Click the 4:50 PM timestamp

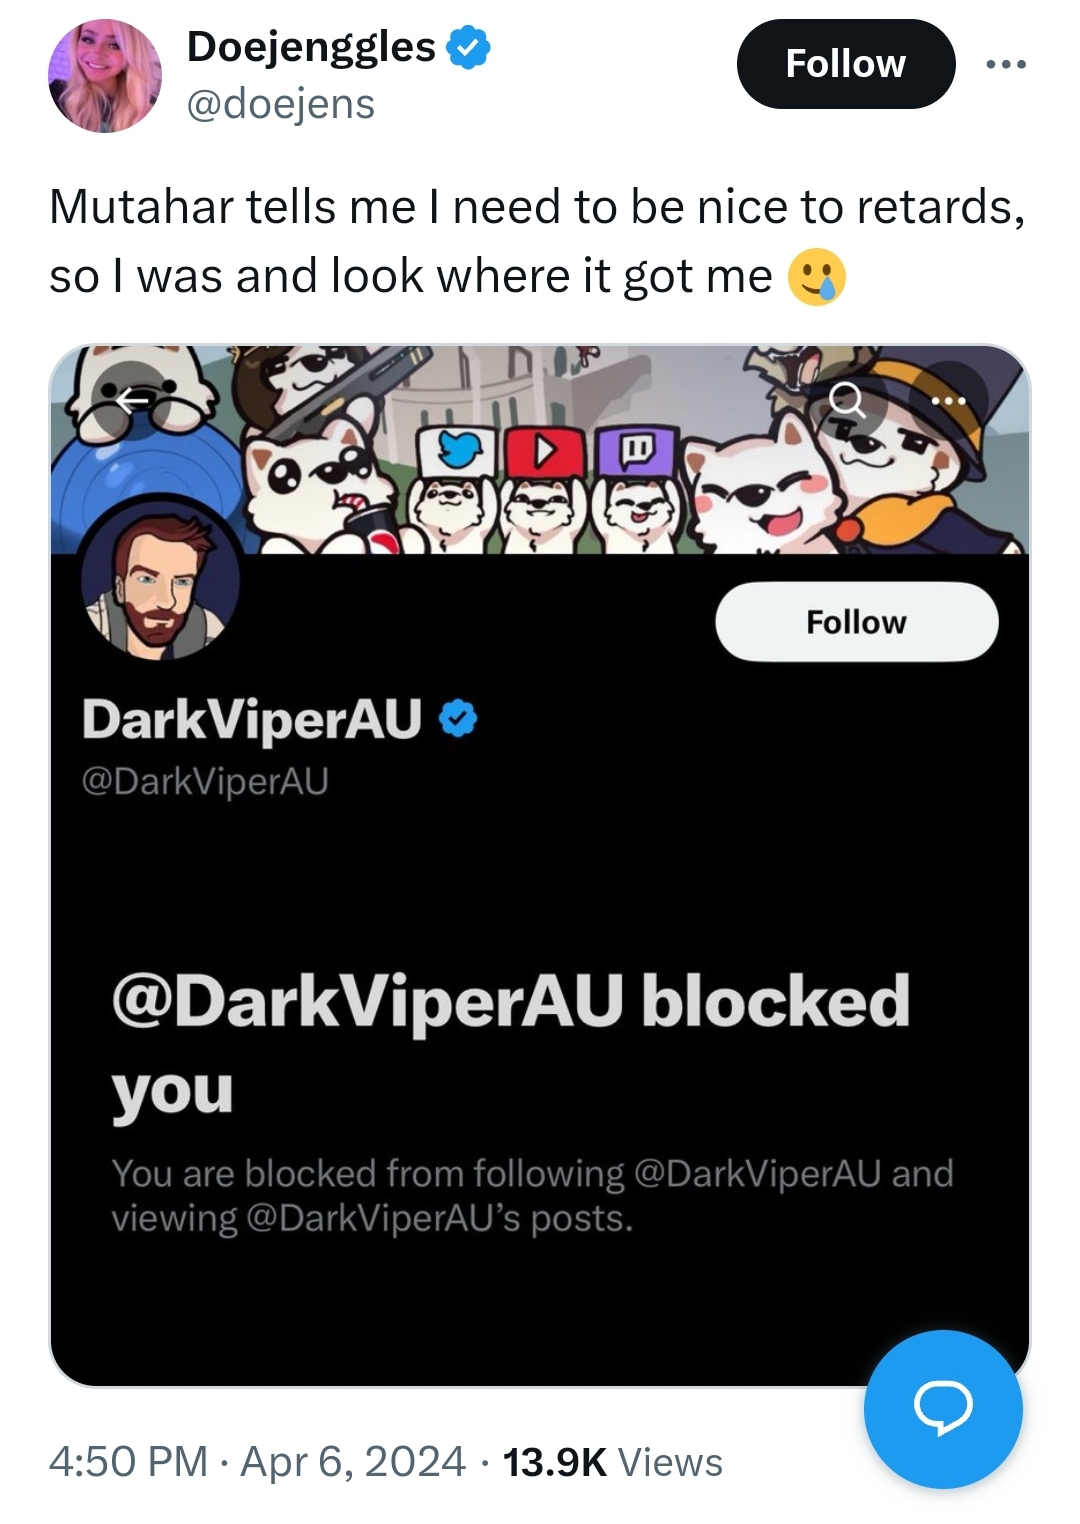click(x=129, y=1461)
